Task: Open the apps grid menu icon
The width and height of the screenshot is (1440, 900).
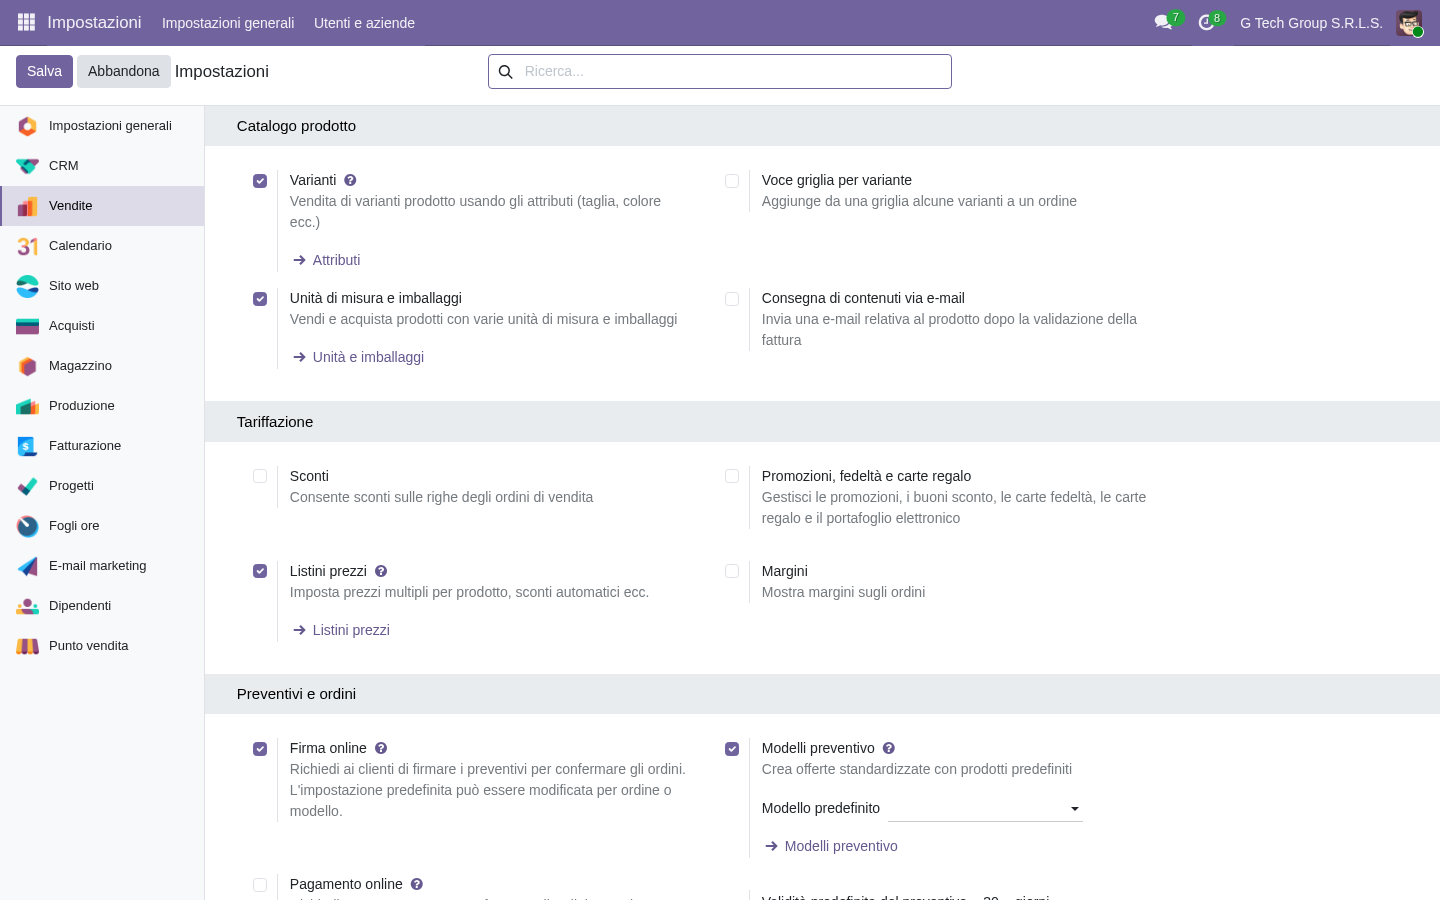Action: click(26, 22)
